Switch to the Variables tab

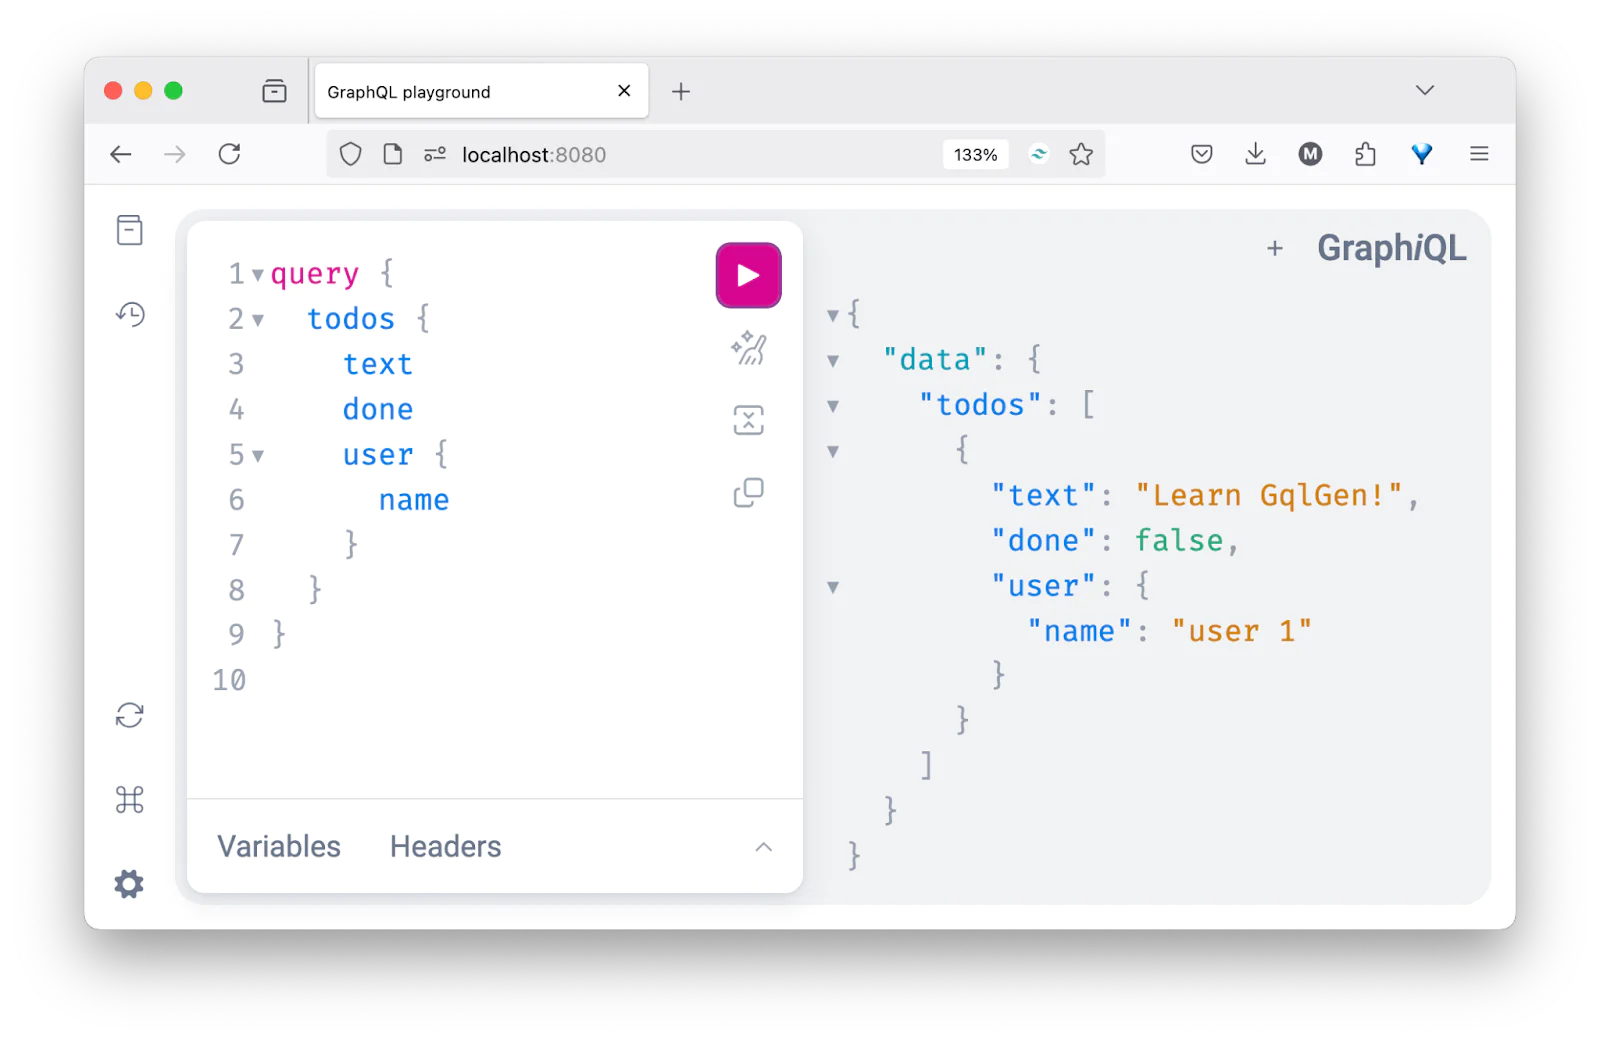[x=278, y=846]
